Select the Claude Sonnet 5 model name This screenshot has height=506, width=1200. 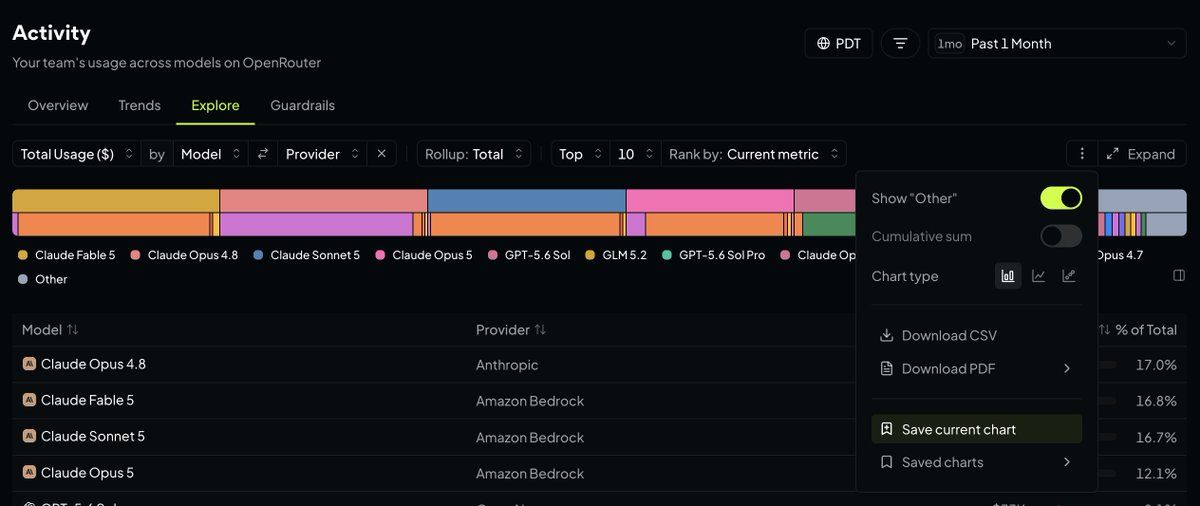click(x=93, y=436)
